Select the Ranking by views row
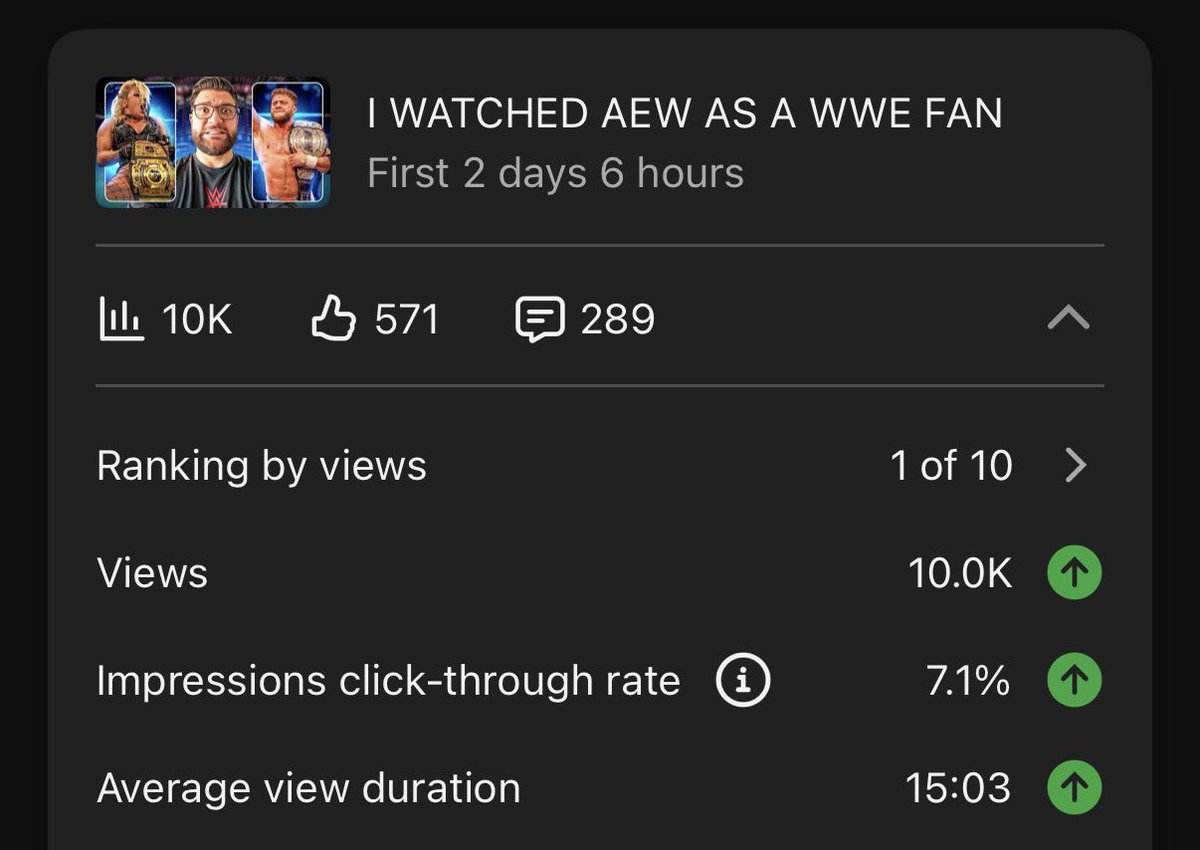 click(600, 465)
